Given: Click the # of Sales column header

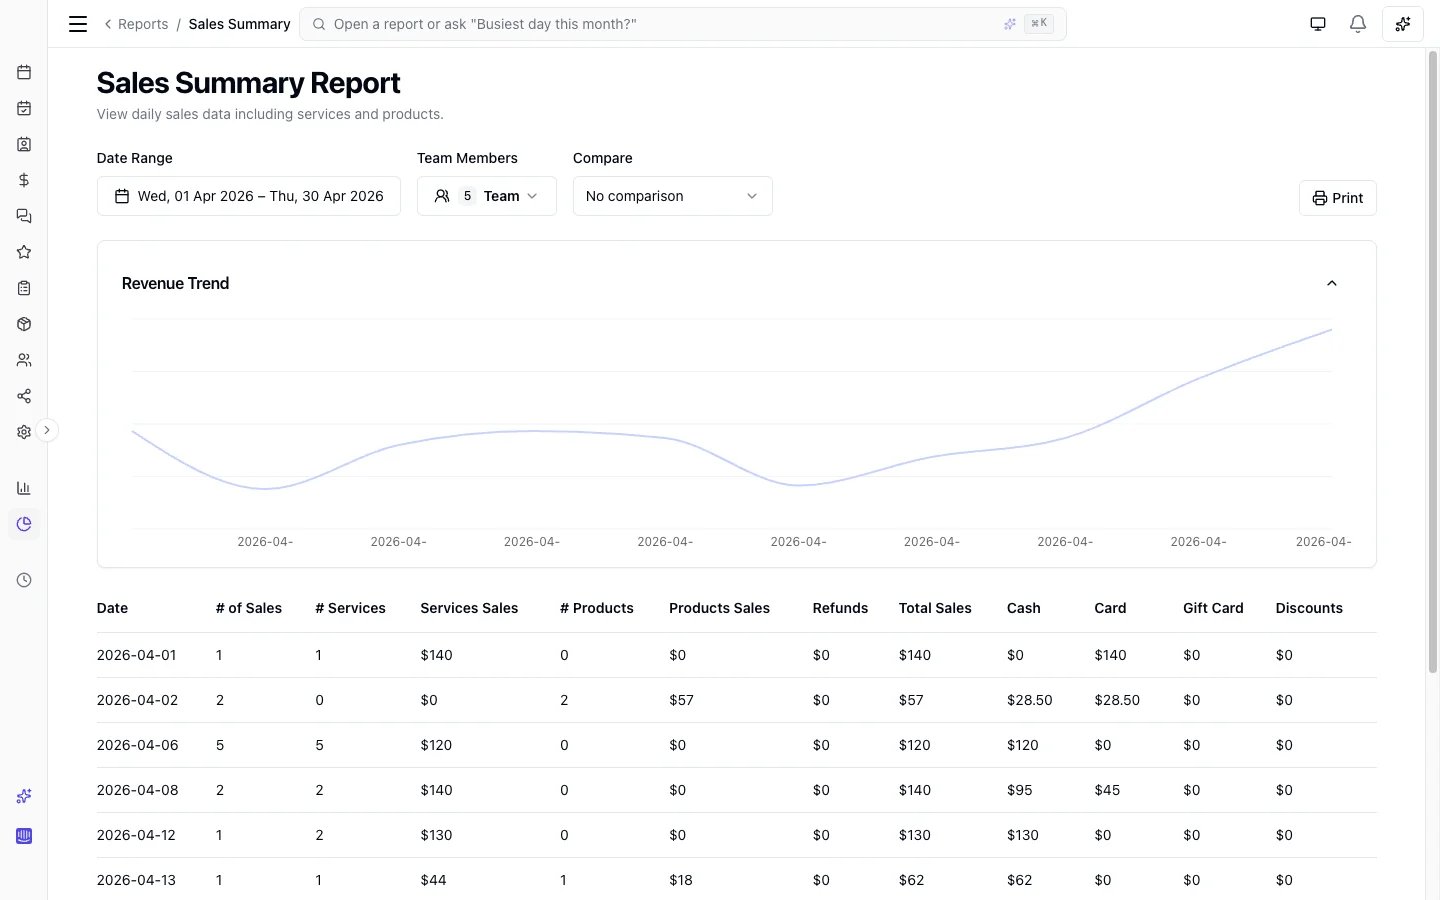Looking at the screenshot, I should tap(249, 608).
